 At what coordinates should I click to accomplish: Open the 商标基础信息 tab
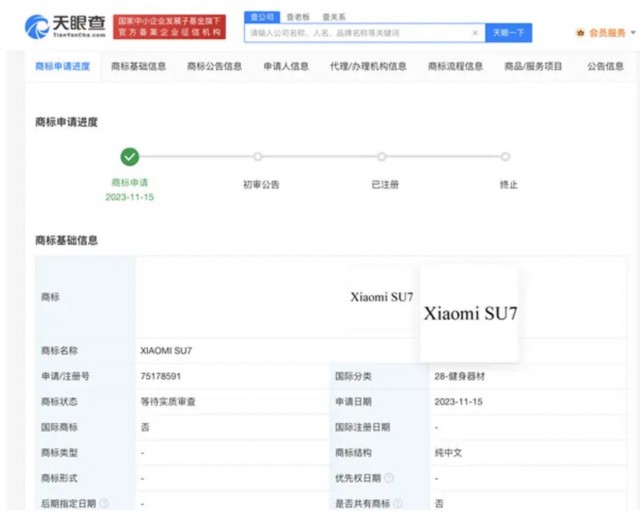click(138, 66)
